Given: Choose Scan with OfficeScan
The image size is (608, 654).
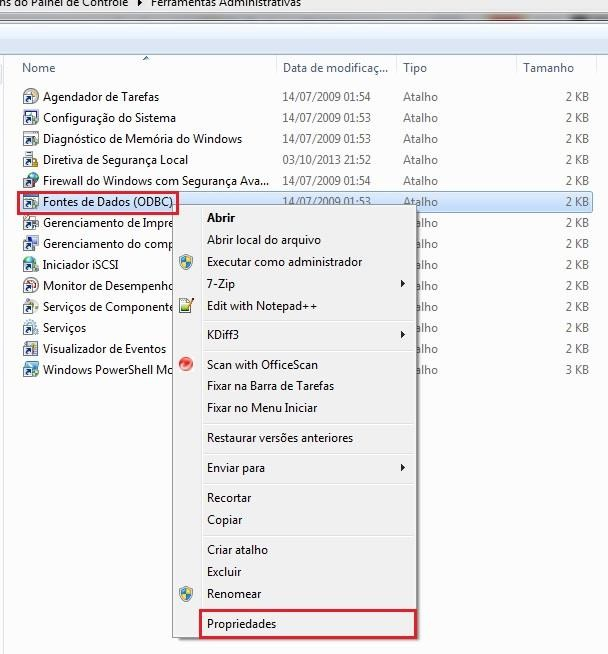Looking at the screenshot, I should (x=262, y=365).
